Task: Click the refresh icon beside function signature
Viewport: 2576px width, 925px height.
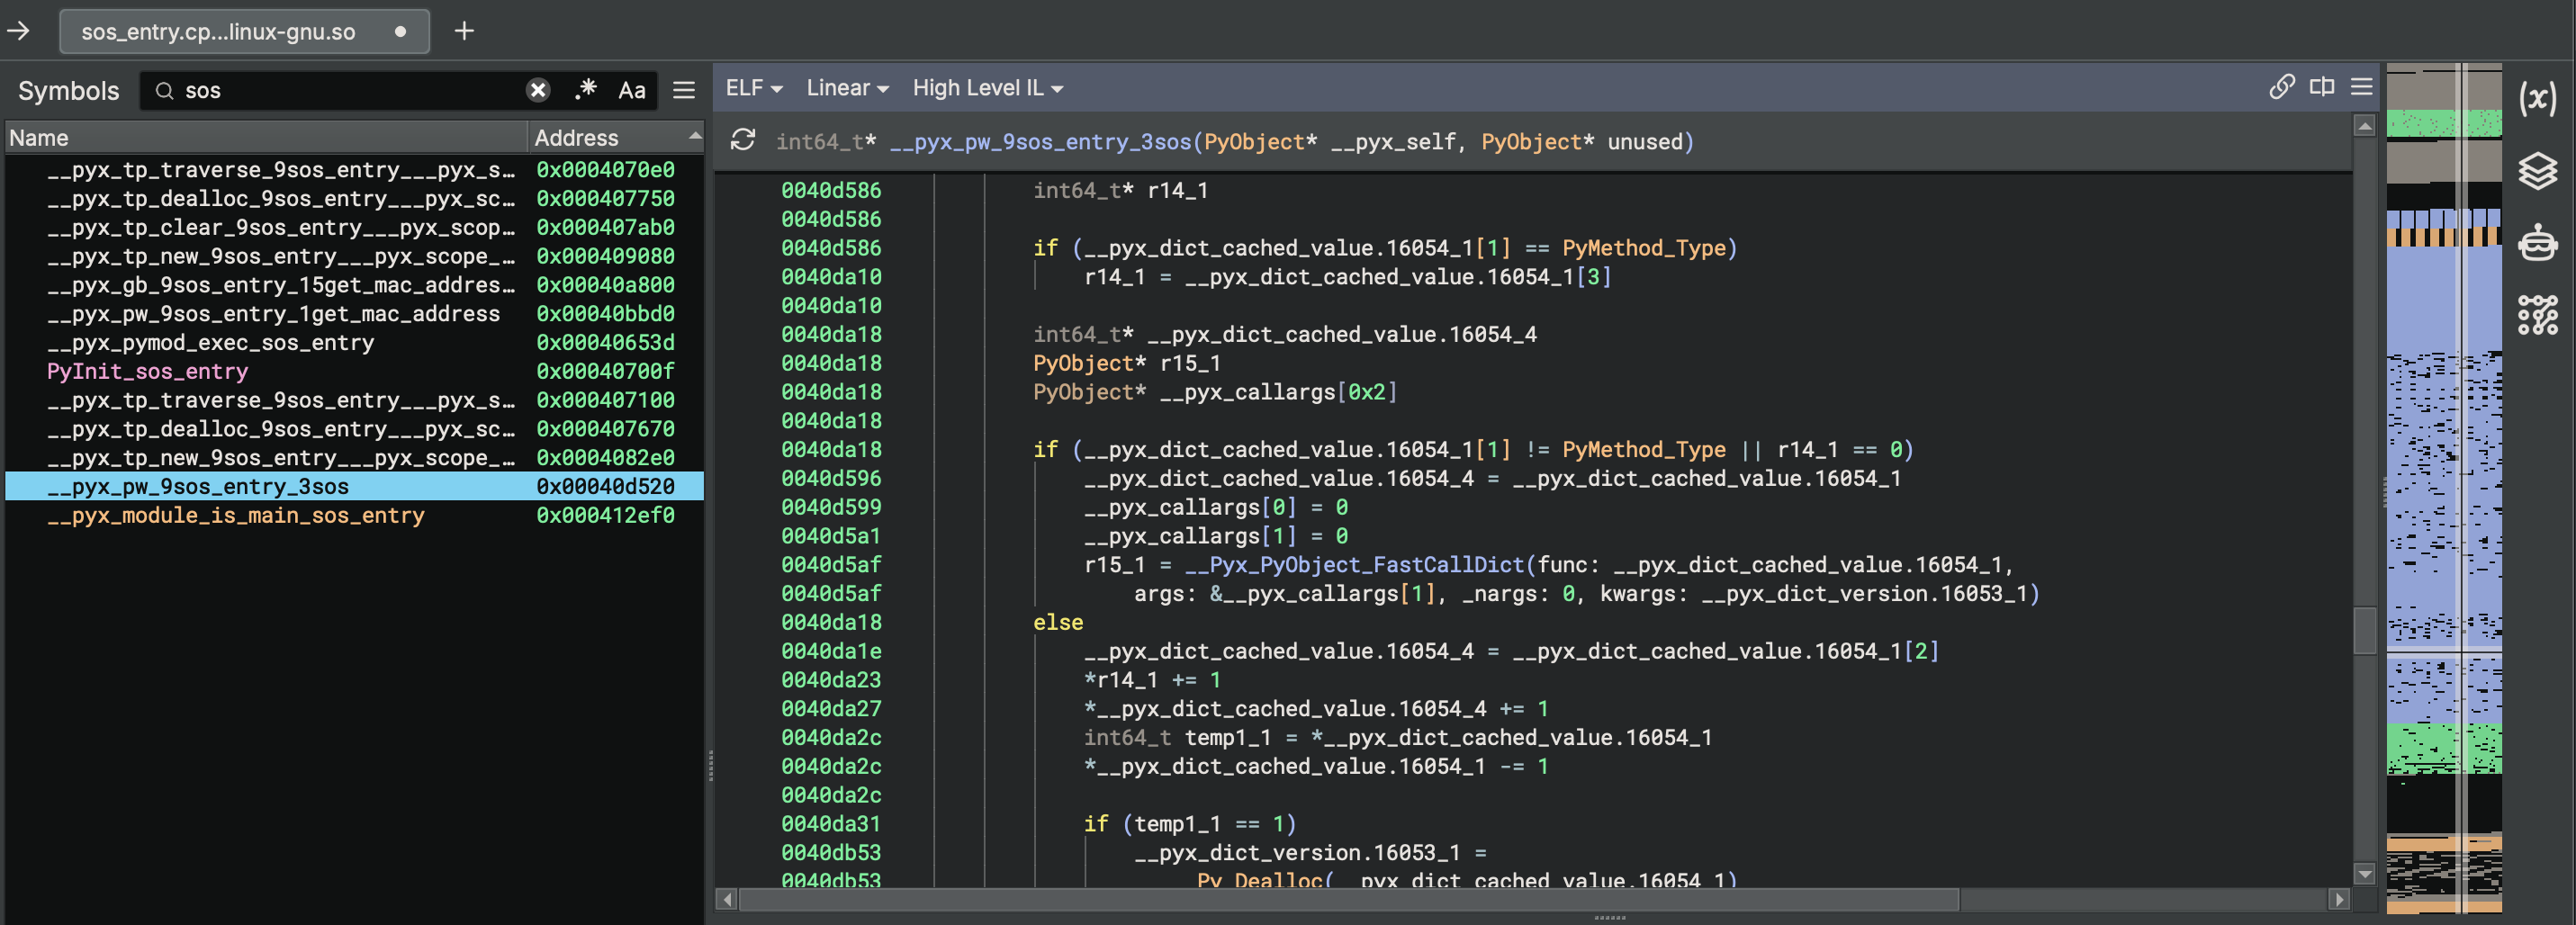Action: click(742, 141)
